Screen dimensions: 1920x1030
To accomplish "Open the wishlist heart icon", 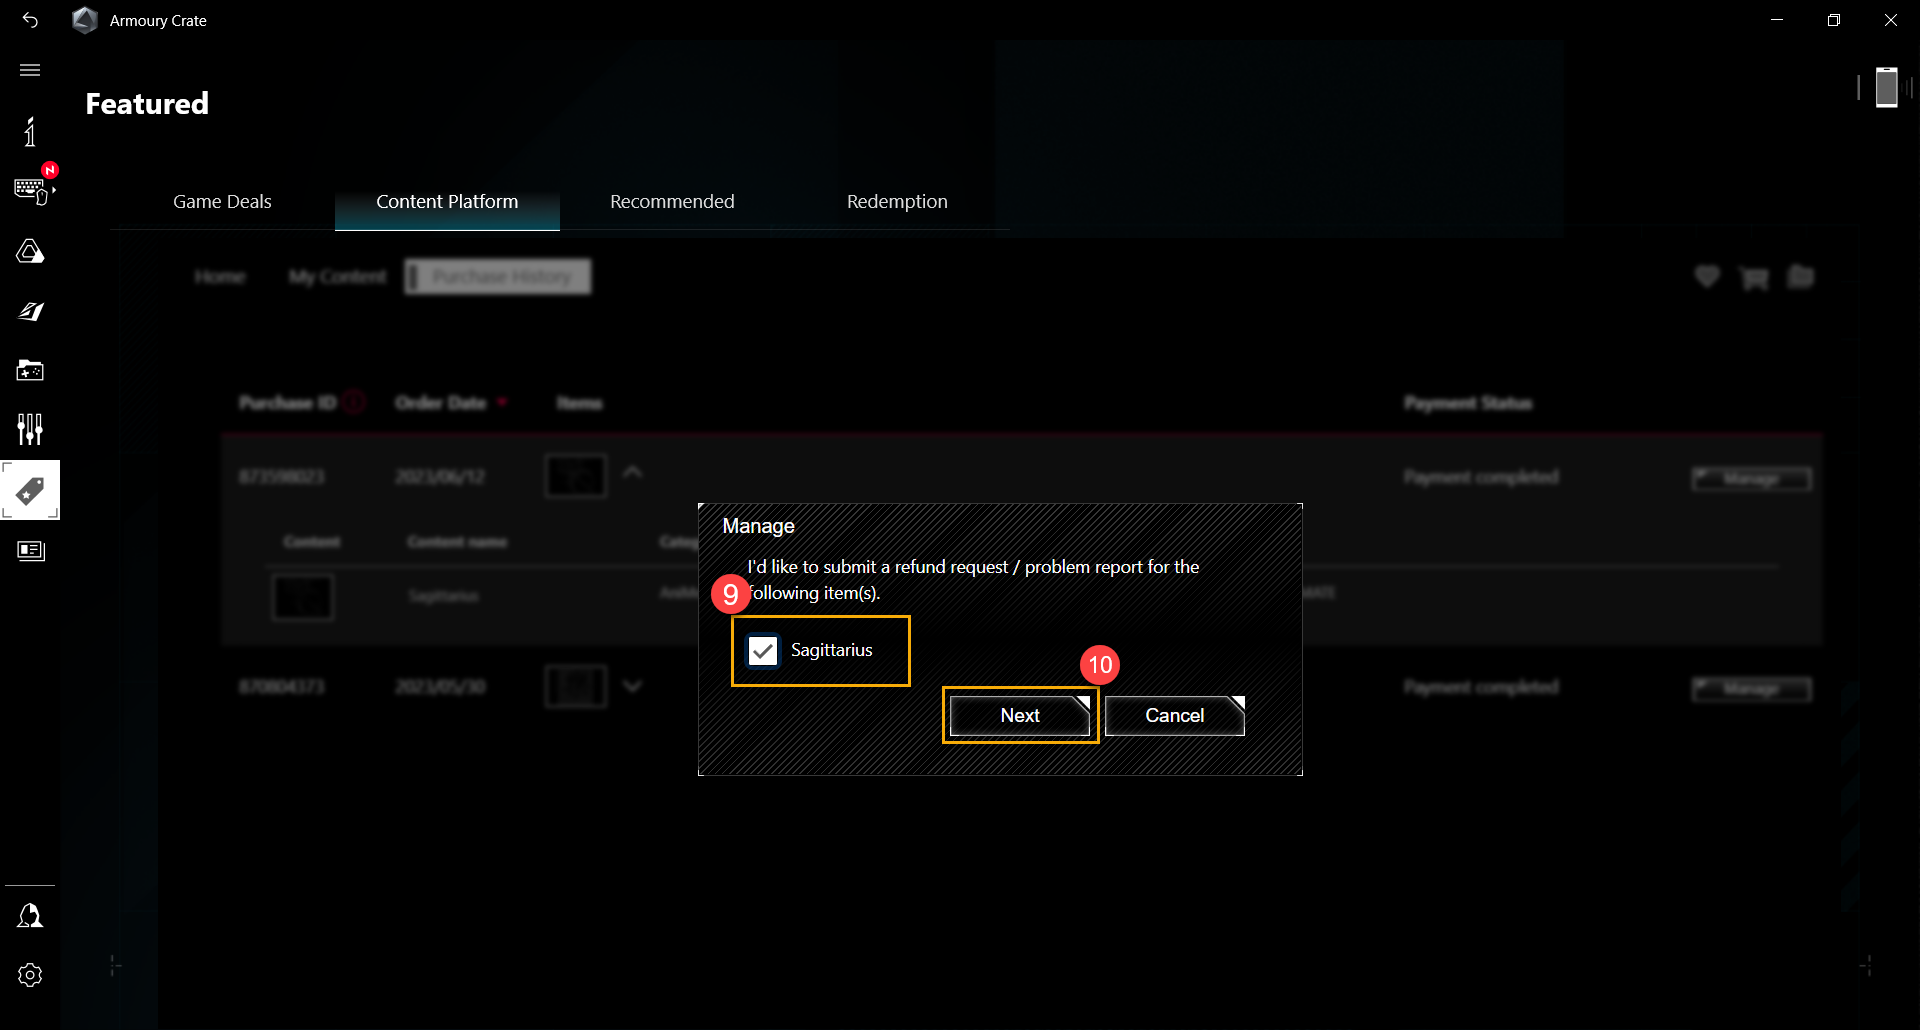I will coord(1707,277).
